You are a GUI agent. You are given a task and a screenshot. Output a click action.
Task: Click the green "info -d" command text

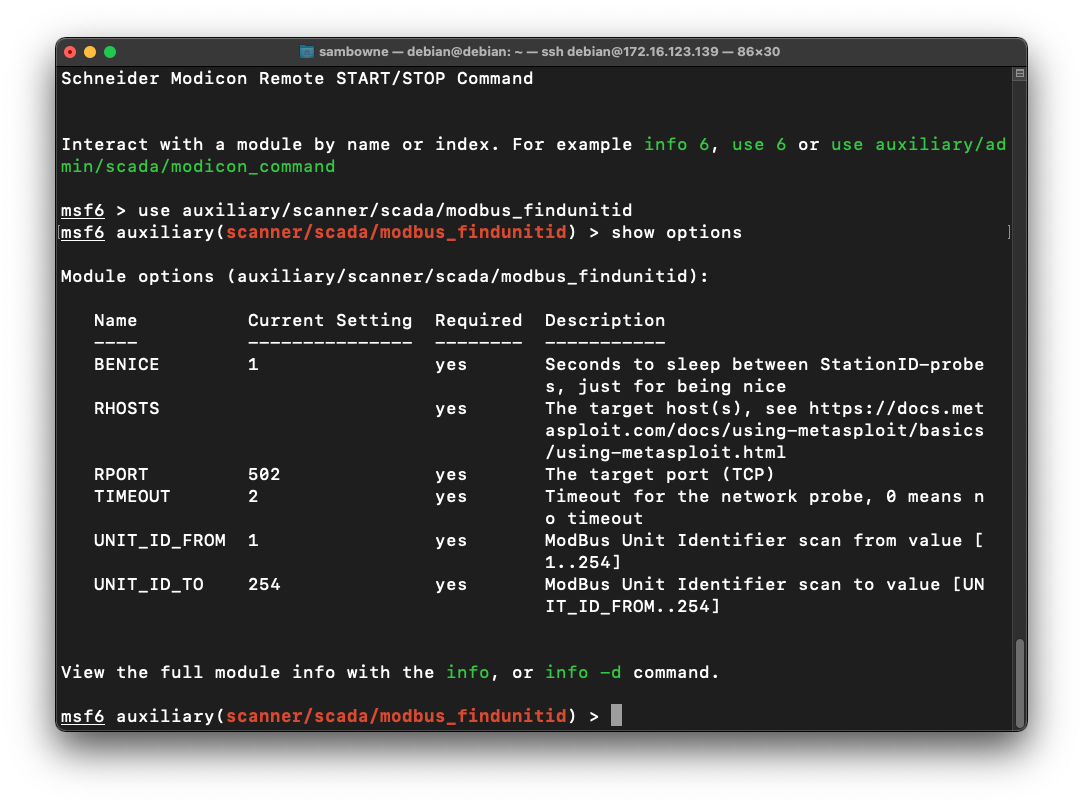pyautogui.click(x=583, y=672)
